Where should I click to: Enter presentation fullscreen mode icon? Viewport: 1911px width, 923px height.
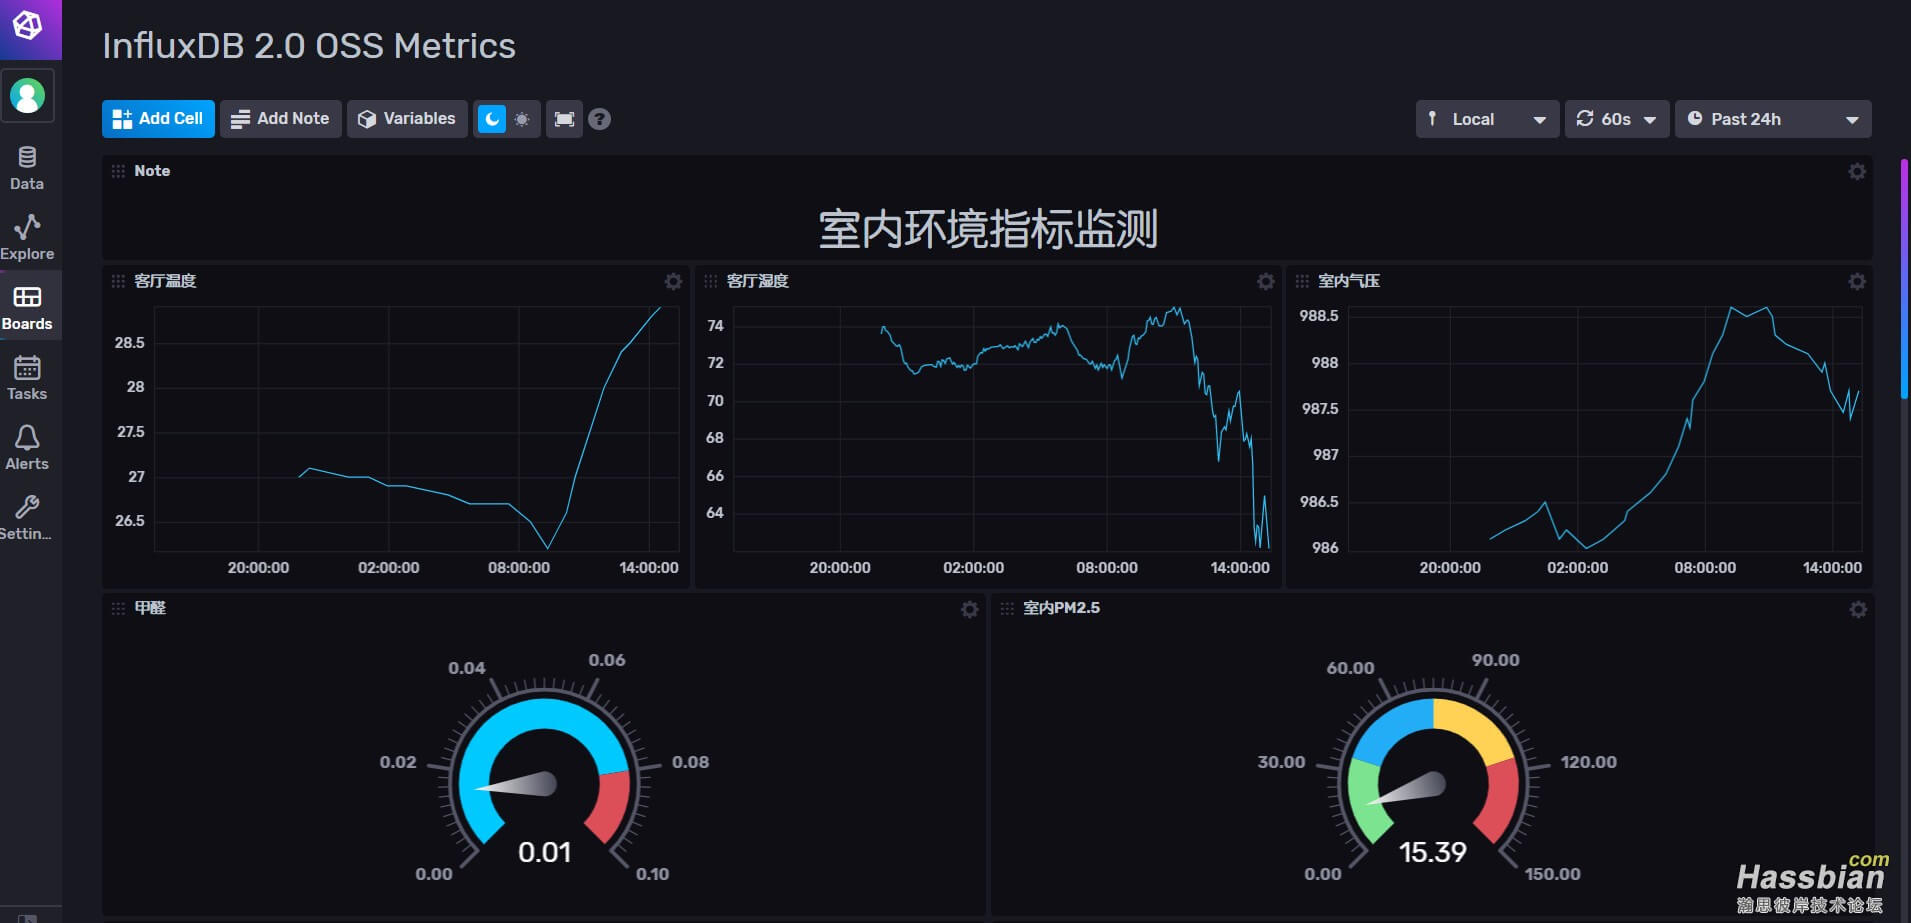click(564, 119)
